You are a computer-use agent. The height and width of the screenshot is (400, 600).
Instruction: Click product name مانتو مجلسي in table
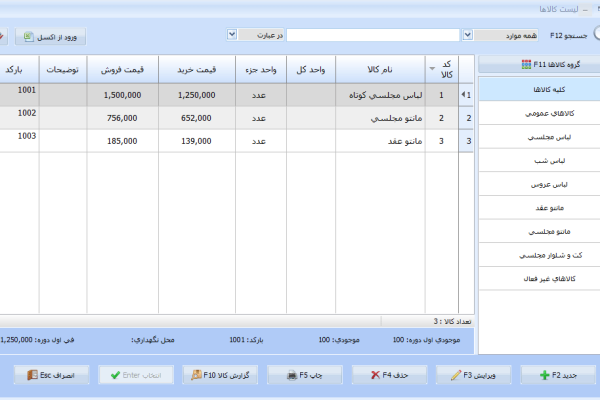[x=396, y=118]
